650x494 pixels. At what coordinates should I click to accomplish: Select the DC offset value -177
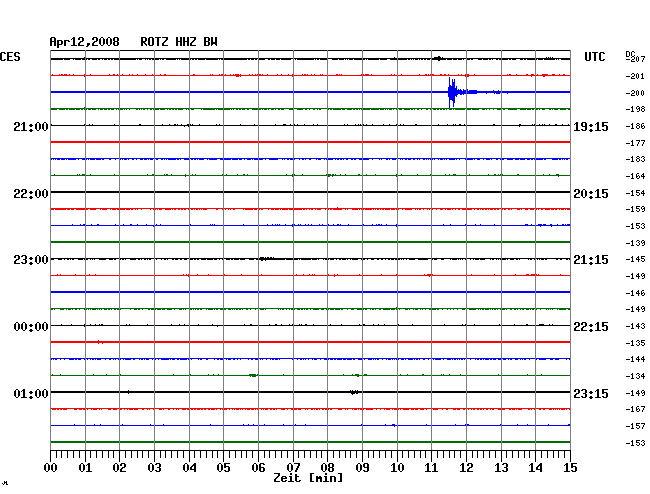(x=635, y=143)
